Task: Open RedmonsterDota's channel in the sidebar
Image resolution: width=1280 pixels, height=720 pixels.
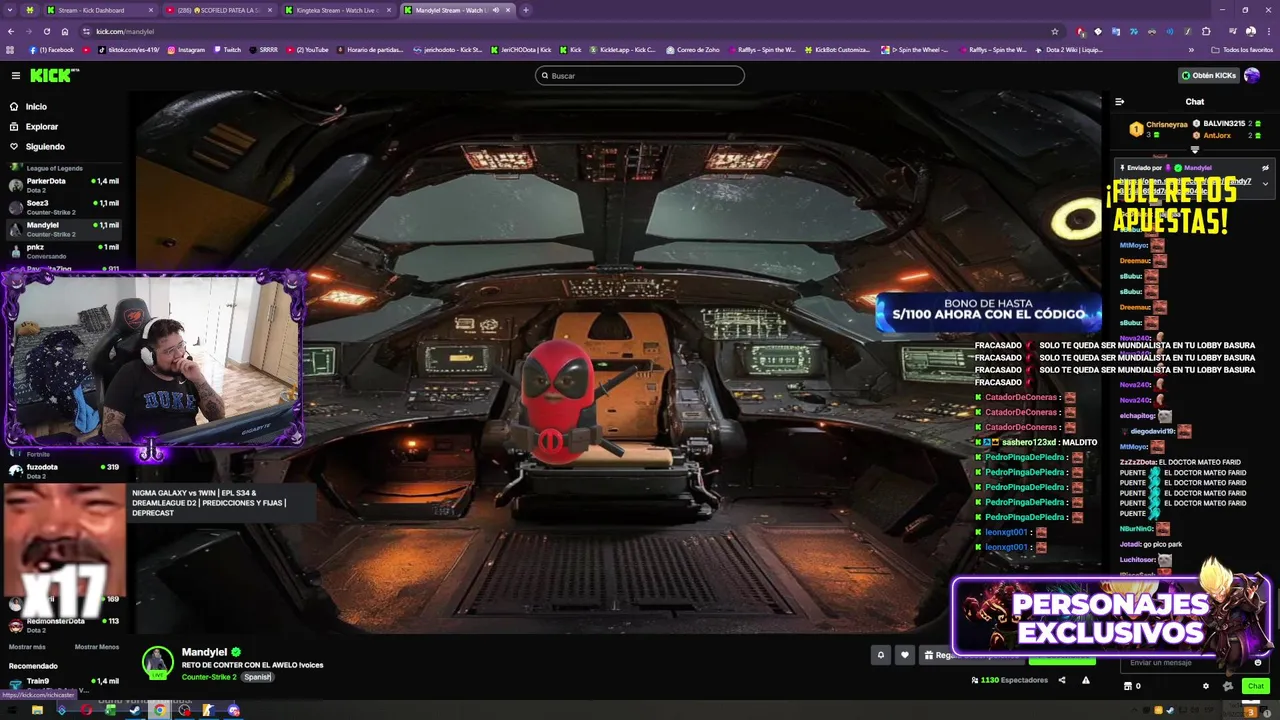Action: click(x=63, y=625)
